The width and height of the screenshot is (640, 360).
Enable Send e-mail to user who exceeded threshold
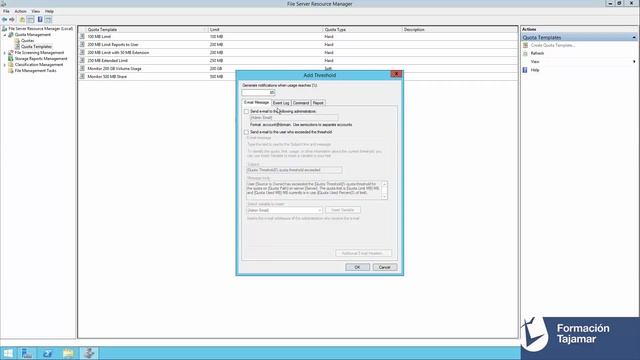tap(246, 132)
